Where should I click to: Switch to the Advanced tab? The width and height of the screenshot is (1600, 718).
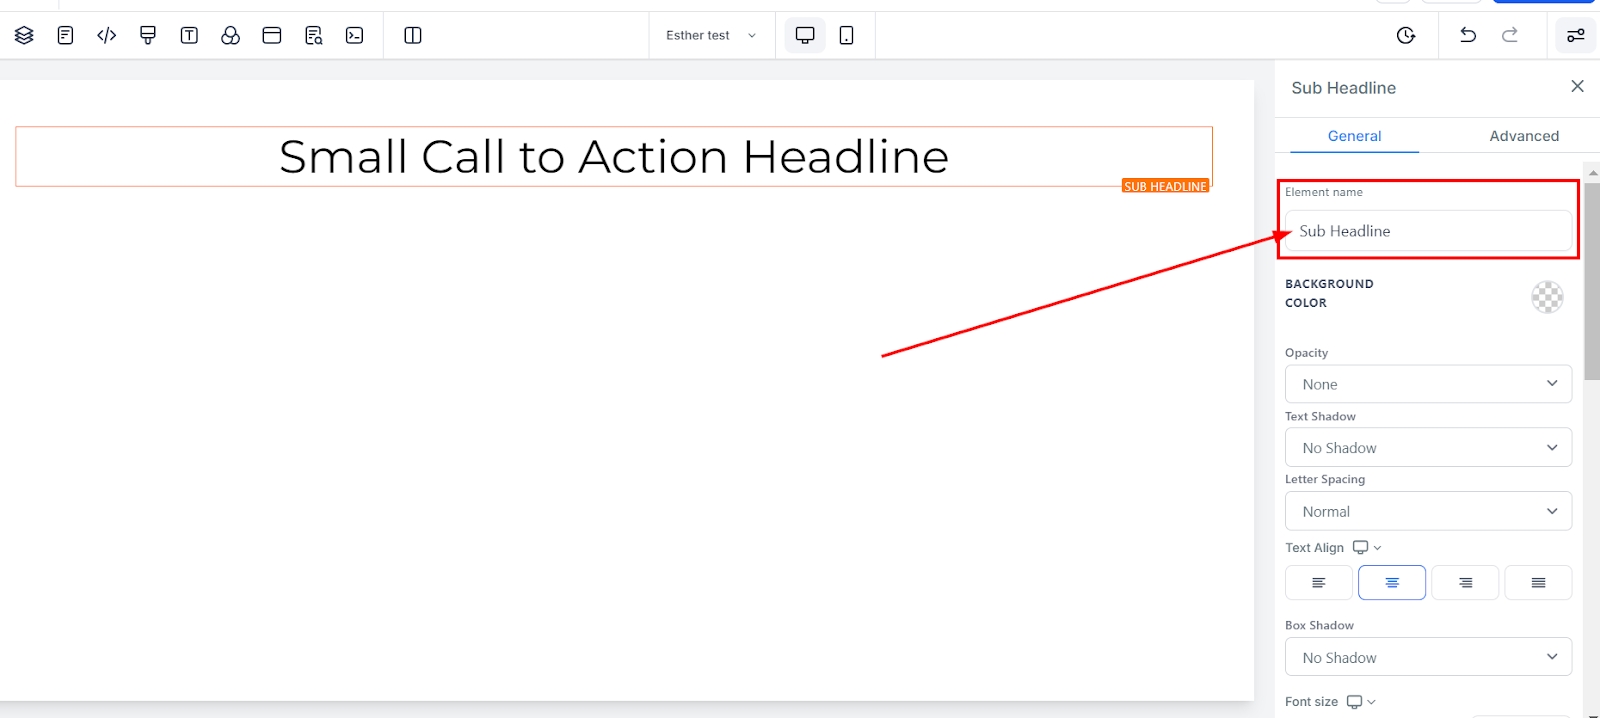pyautogui.click(x=1523, y=136)
